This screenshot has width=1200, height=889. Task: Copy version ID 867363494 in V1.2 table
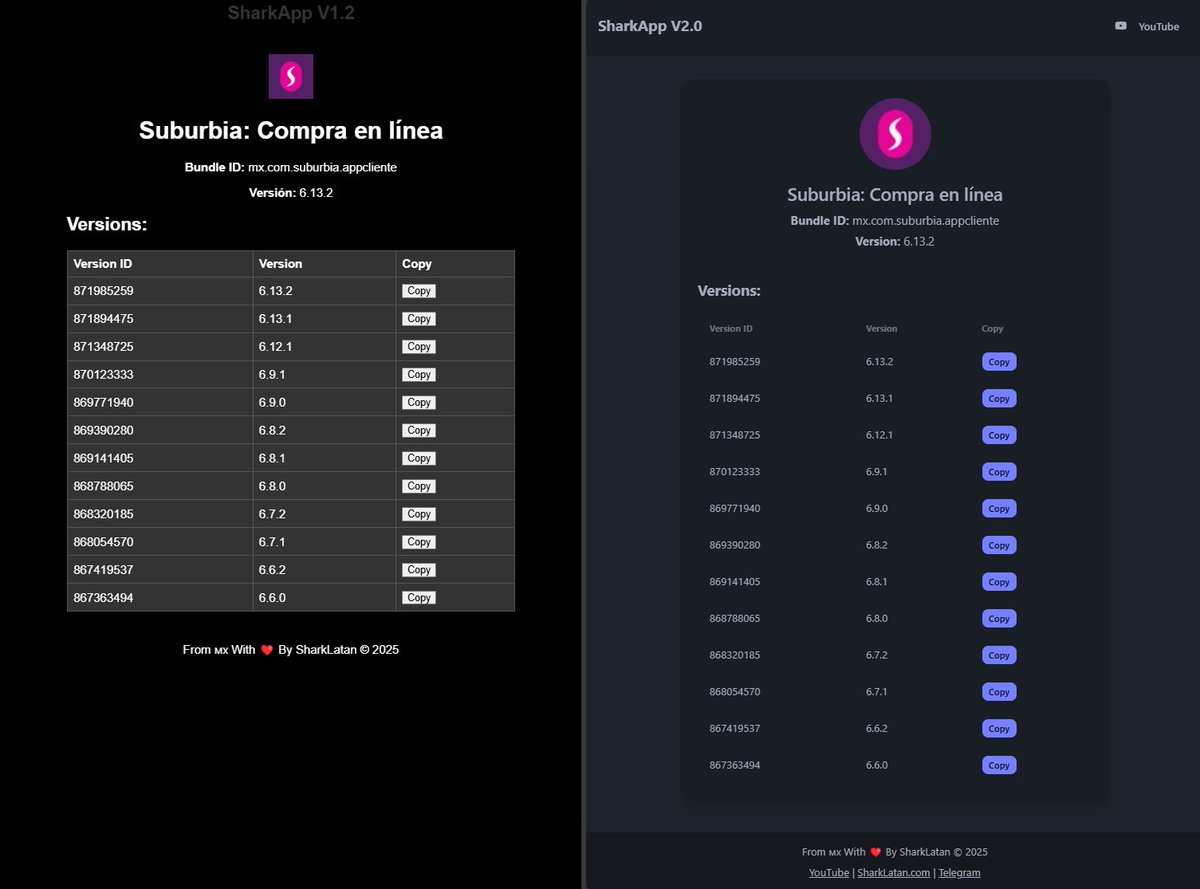419,598
